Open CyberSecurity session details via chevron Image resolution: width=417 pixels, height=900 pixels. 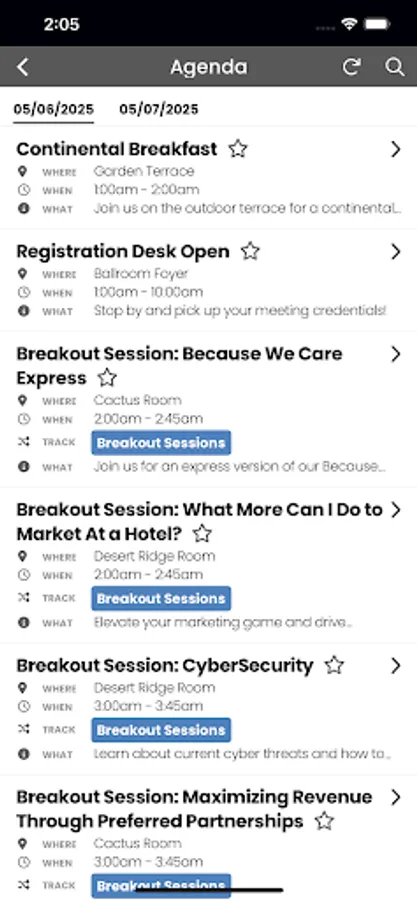(395, 665)
